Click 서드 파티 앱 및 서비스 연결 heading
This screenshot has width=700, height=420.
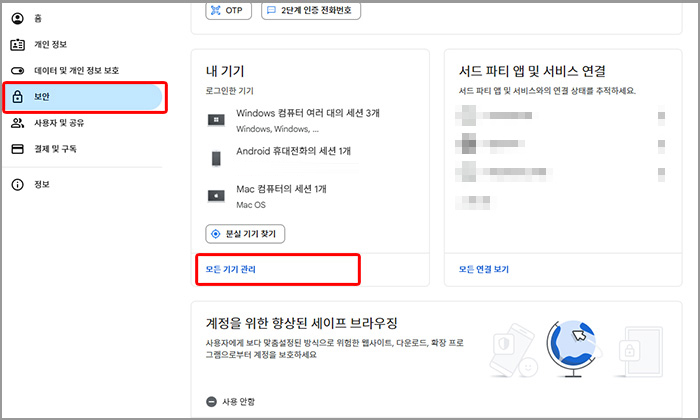(x=532, y=71)
